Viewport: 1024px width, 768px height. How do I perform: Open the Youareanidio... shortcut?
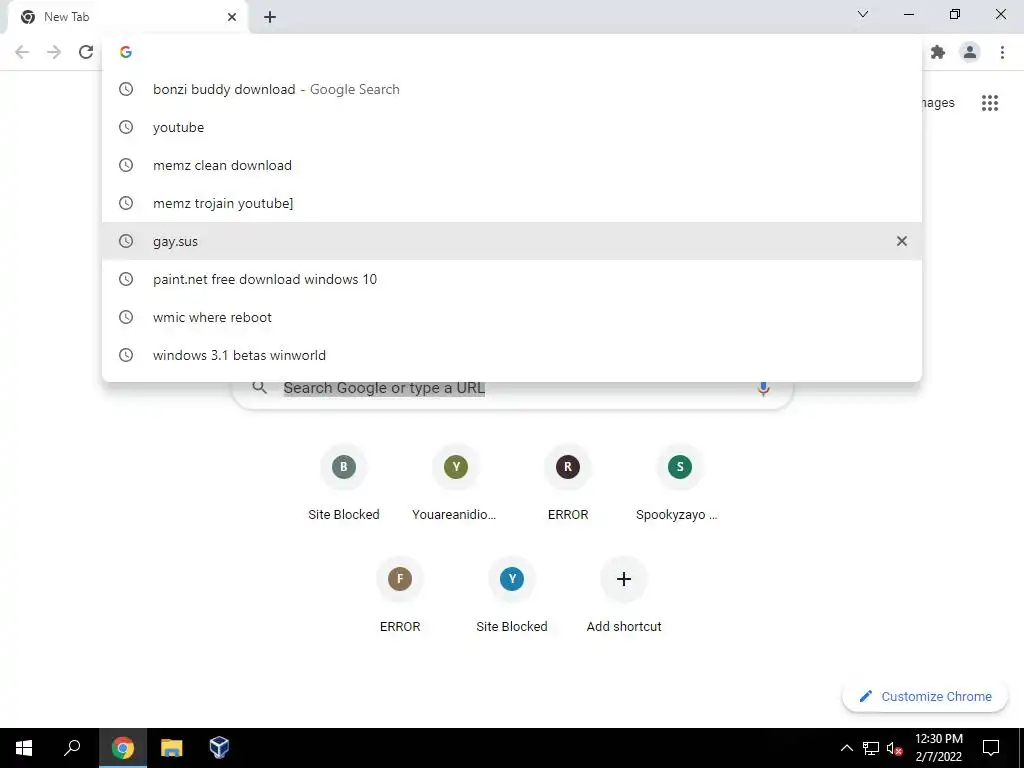click(456, 483)
